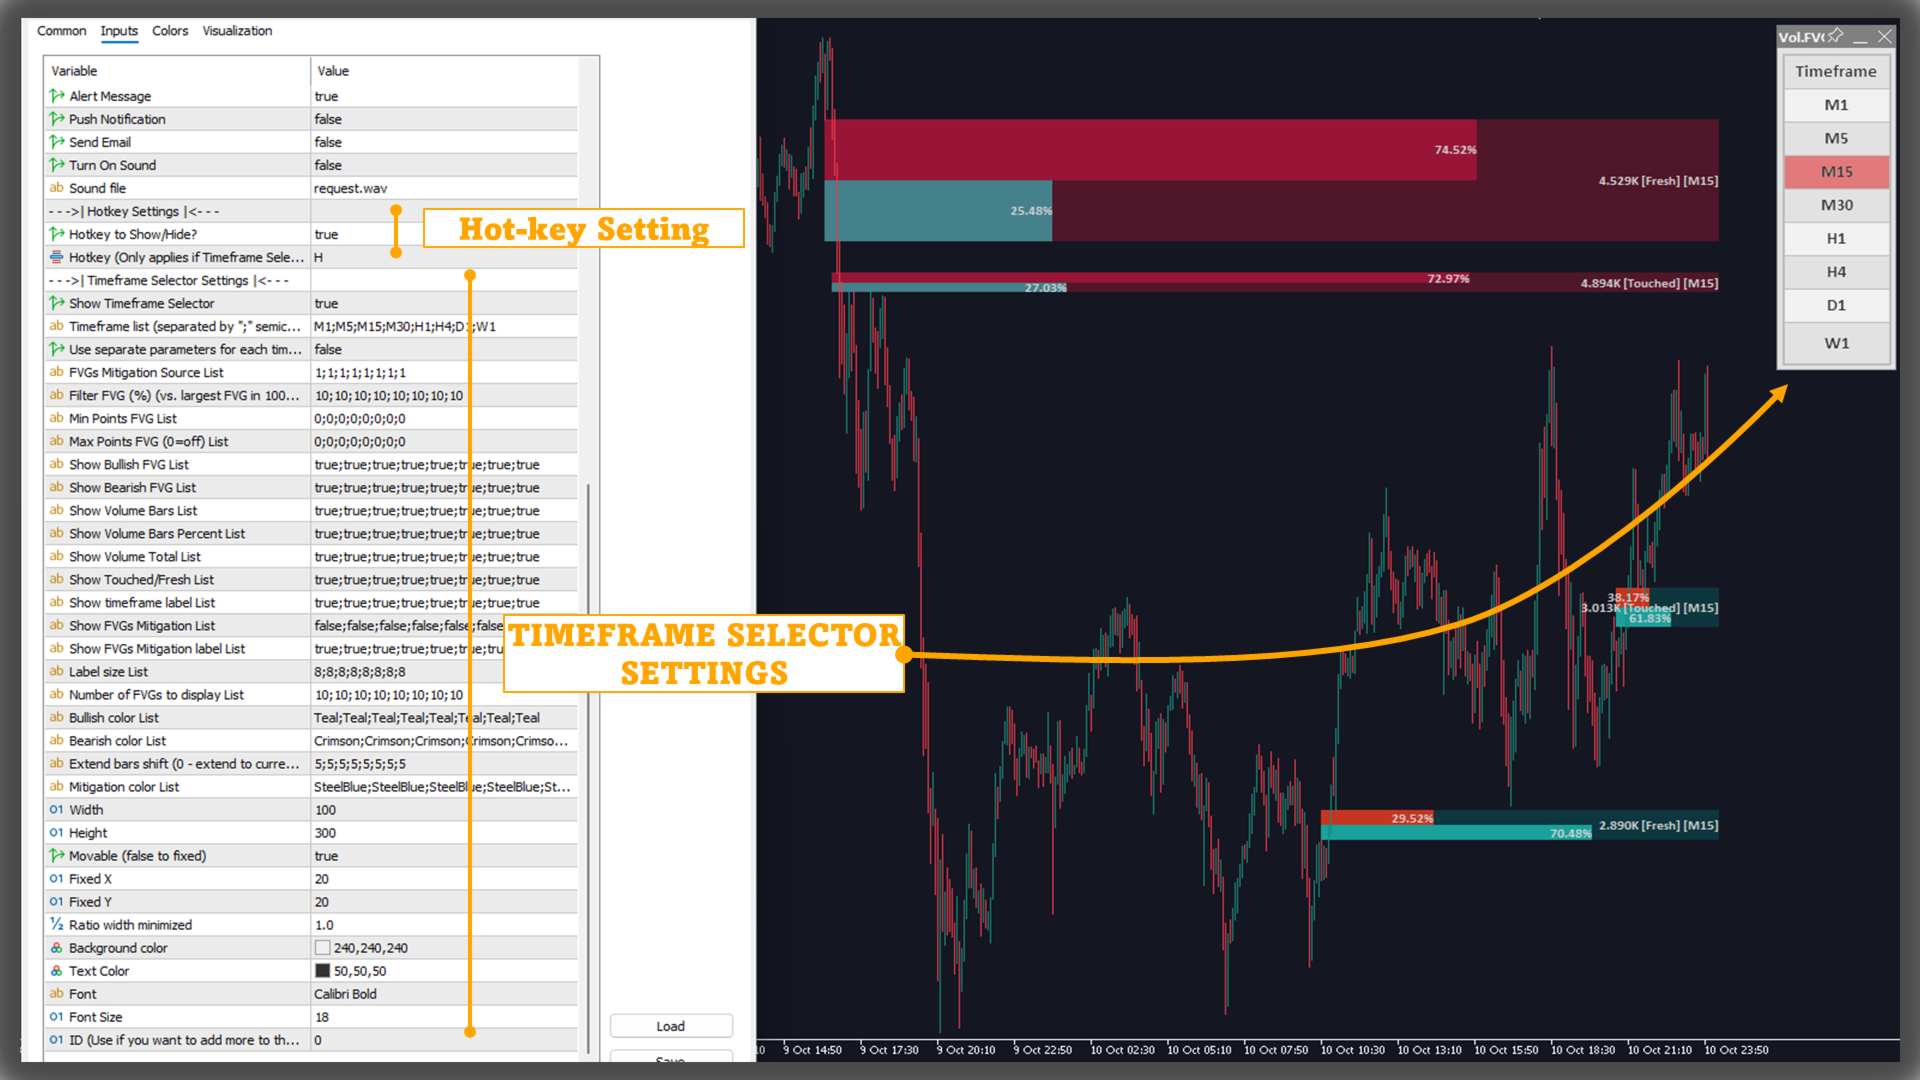Click the Hotkey enum list icon
Viewport: 1920px width, 1080px height.
tap(57, 257)
